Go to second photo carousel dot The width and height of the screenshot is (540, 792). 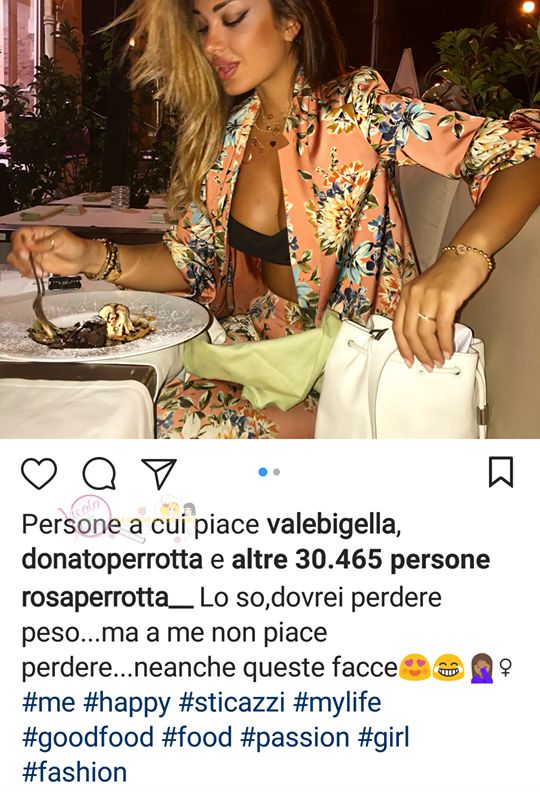pyautogui.click(x=276, y=472)
